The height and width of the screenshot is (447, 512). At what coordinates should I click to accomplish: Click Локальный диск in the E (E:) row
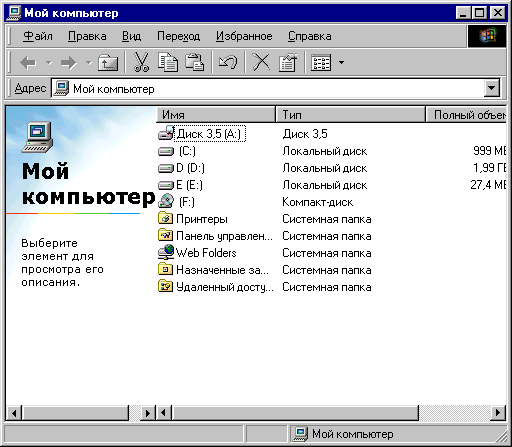pyautogui.click(x=325, y=185)
